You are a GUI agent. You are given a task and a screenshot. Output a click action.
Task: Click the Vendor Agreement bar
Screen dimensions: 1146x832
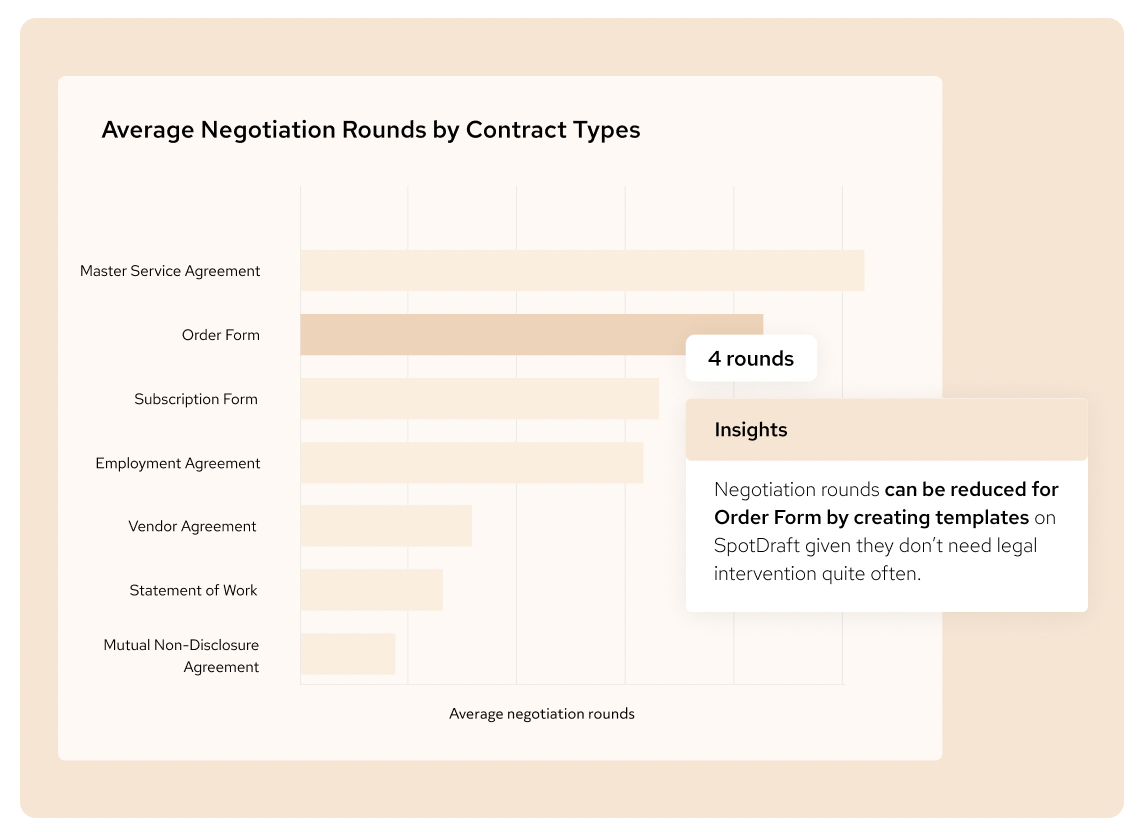pyautogui.click(x=386, y=526)
